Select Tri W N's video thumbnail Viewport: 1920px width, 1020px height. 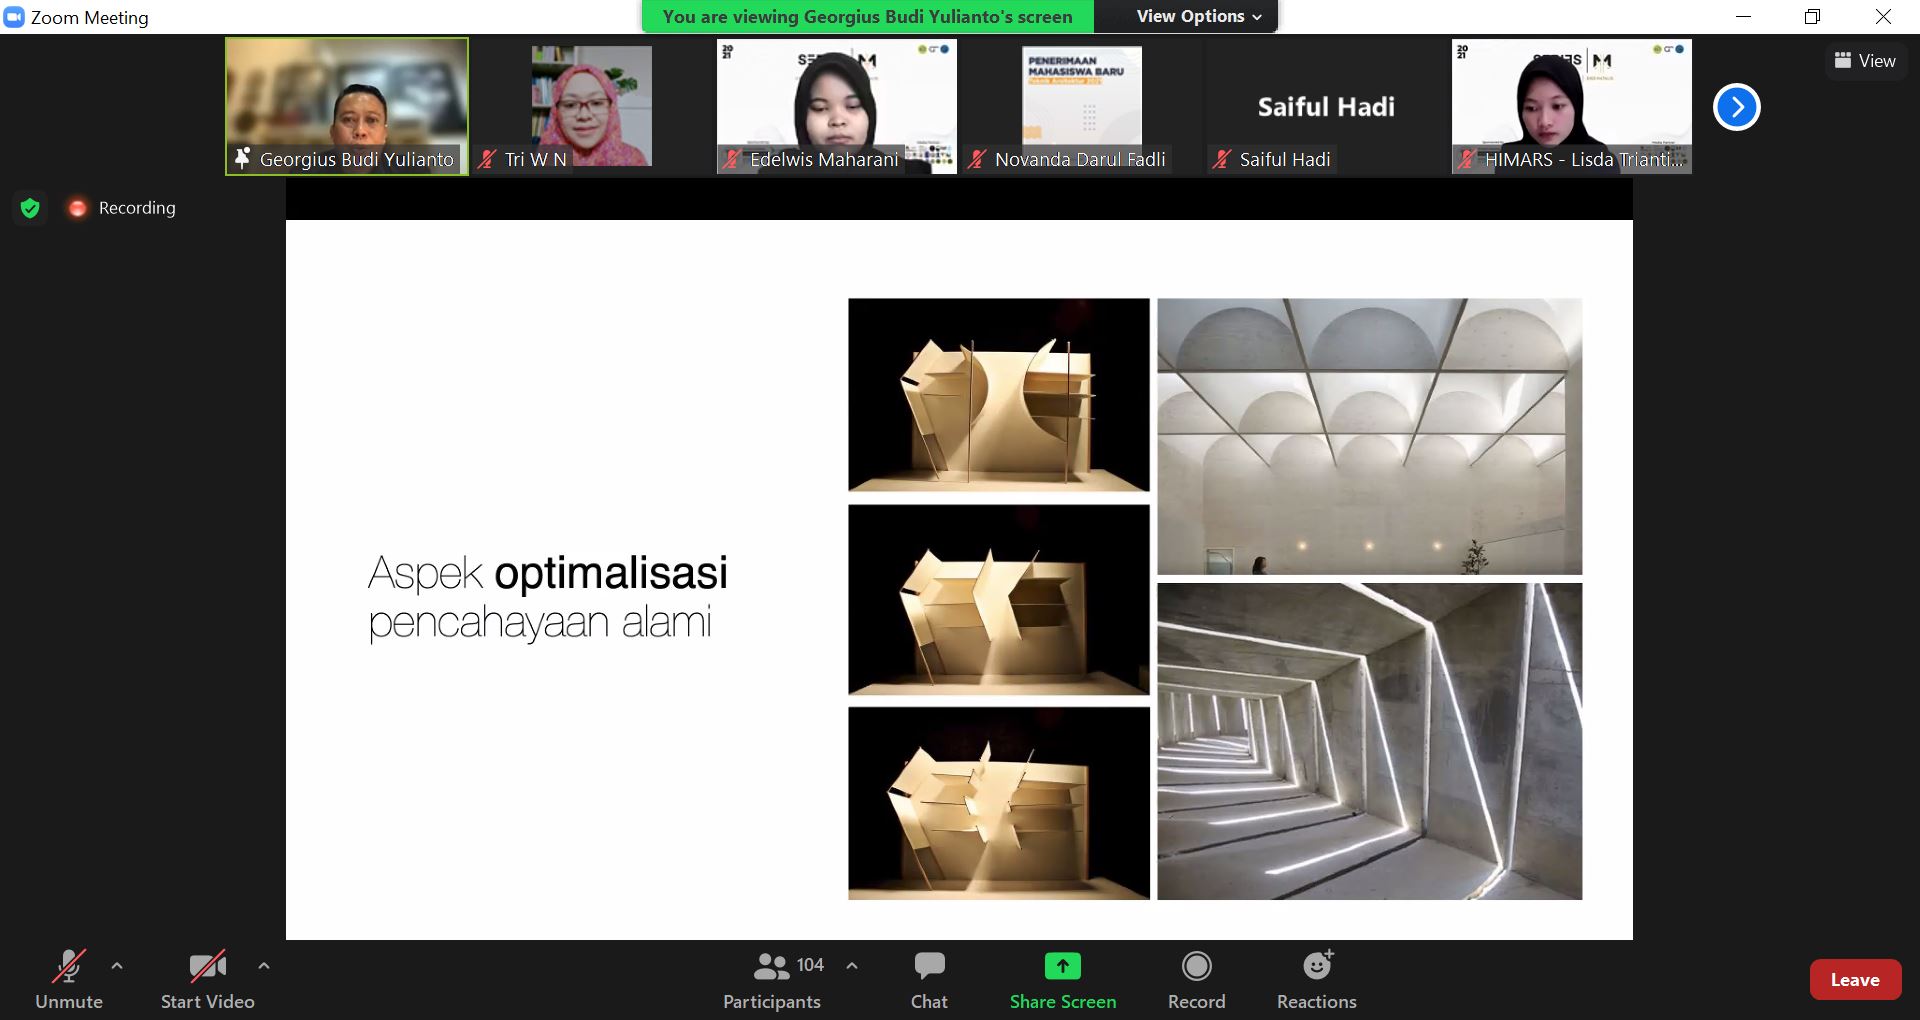tap(591, 106)
